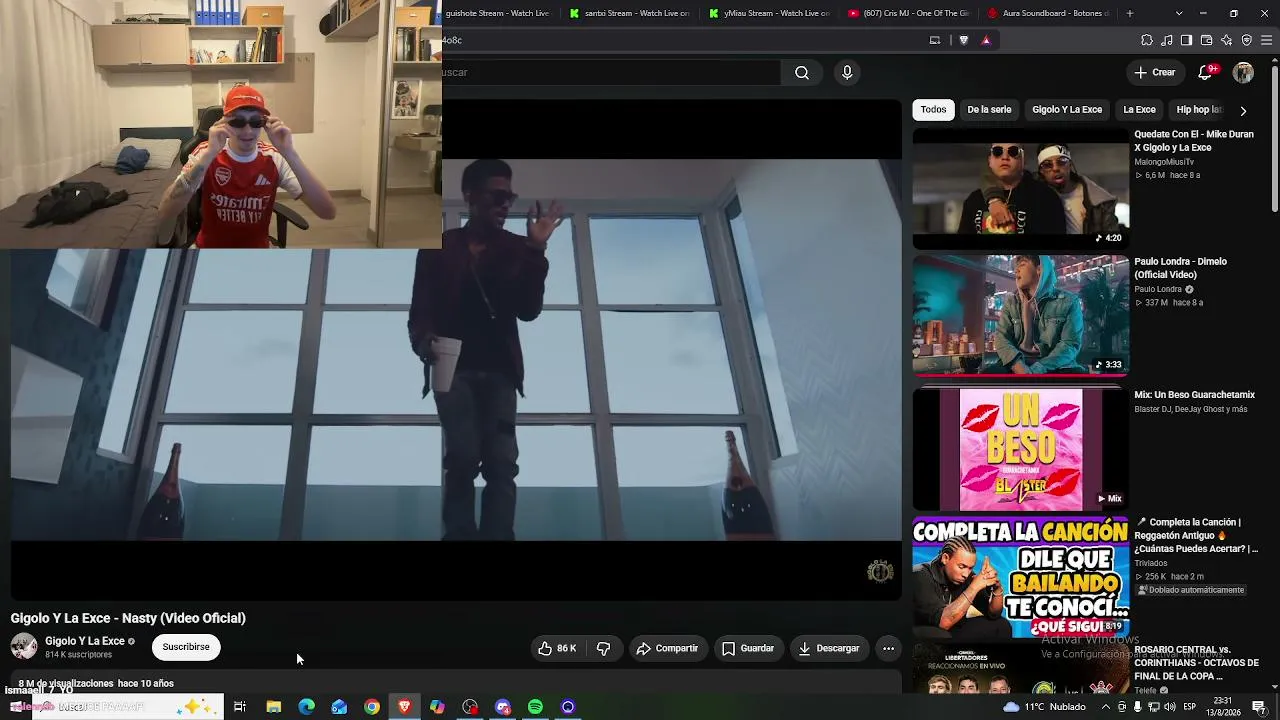Click the YouTube search magnifier icon

coord(802,72)
